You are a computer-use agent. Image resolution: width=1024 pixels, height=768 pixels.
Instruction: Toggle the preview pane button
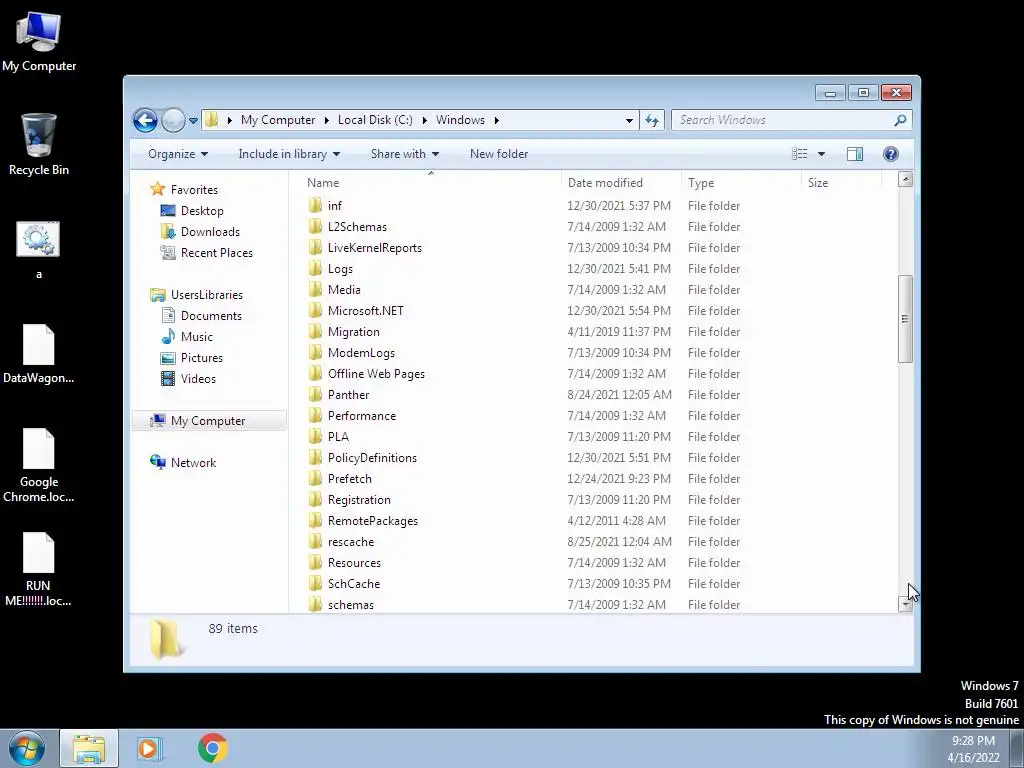pyautogui.click(x=855, y=154)
